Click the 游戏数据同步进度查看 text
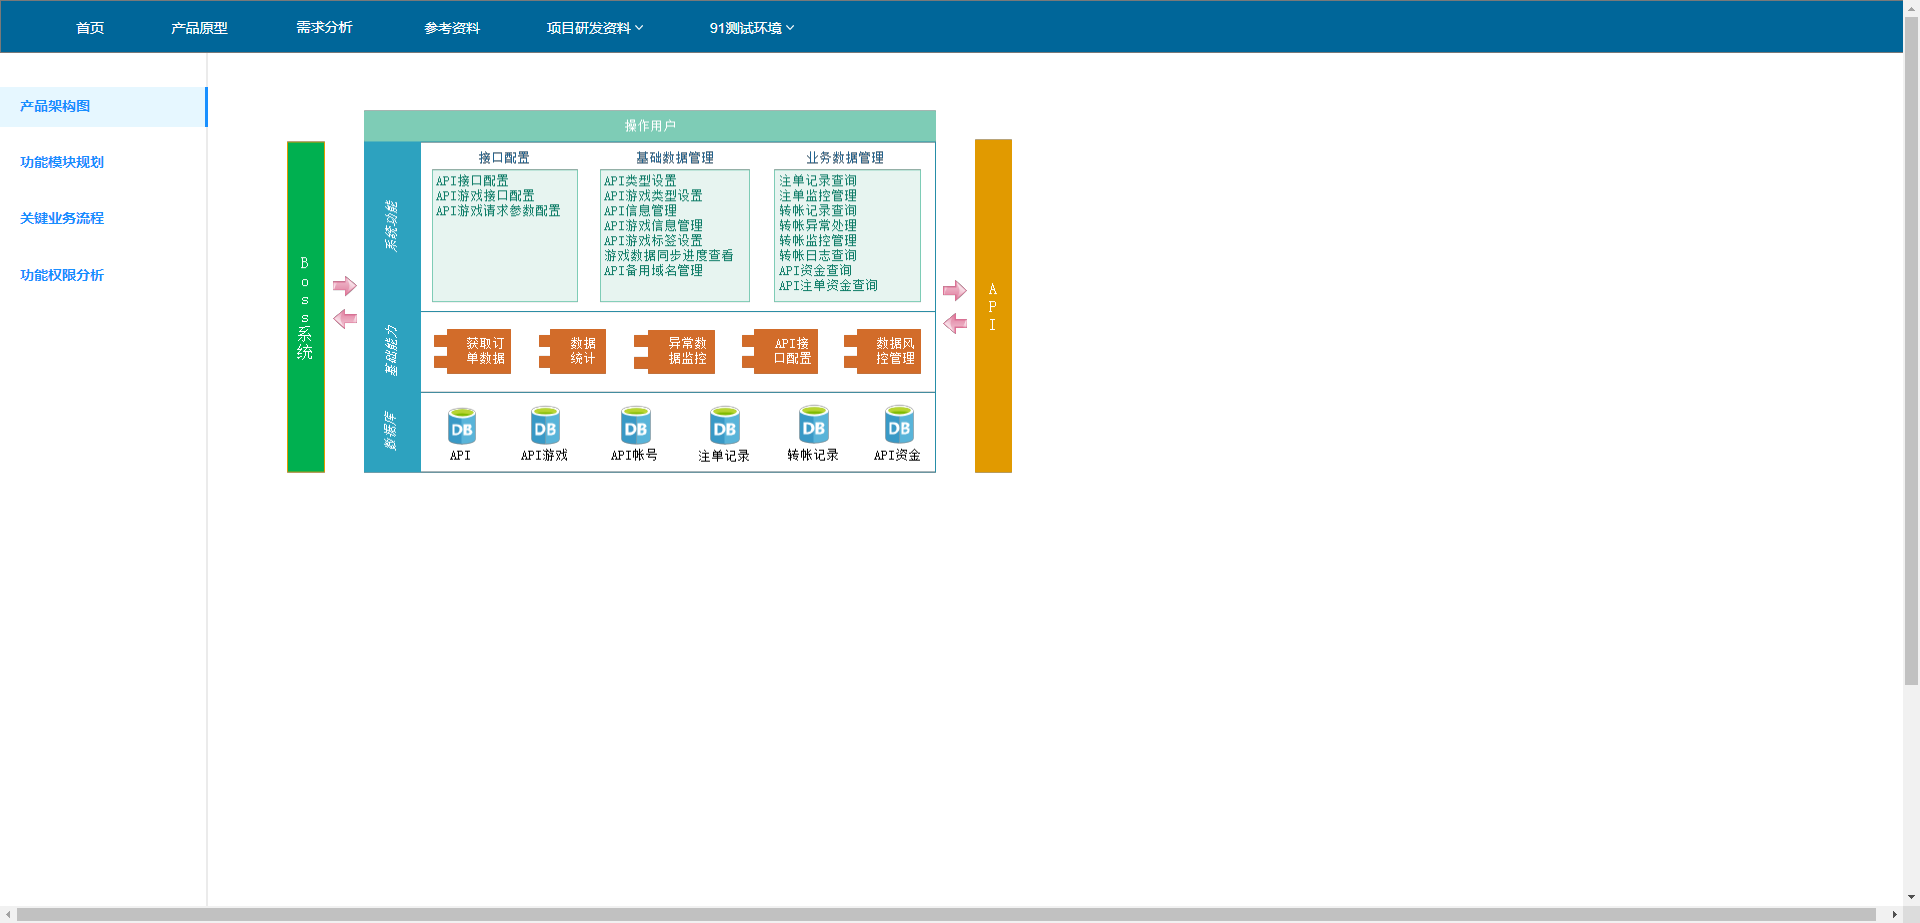Viewport: 1920px width, 923px height. (x=668, y=256)
